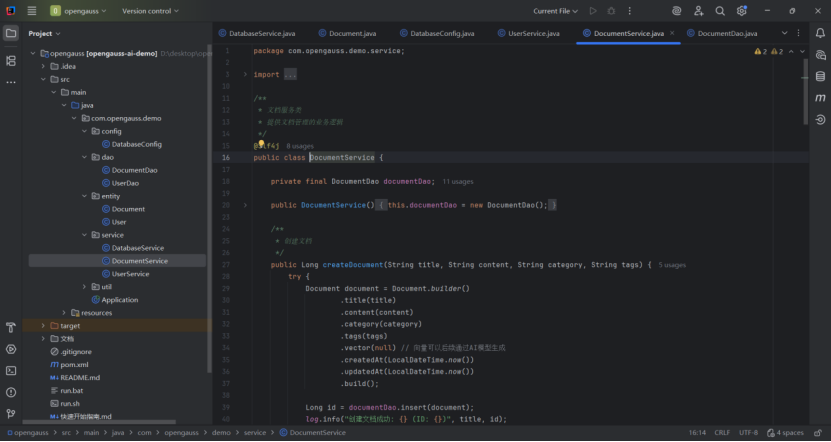Open the right-side tool window below Maven
This screenshot has width=831, height=442.
(x=820, y=120)
